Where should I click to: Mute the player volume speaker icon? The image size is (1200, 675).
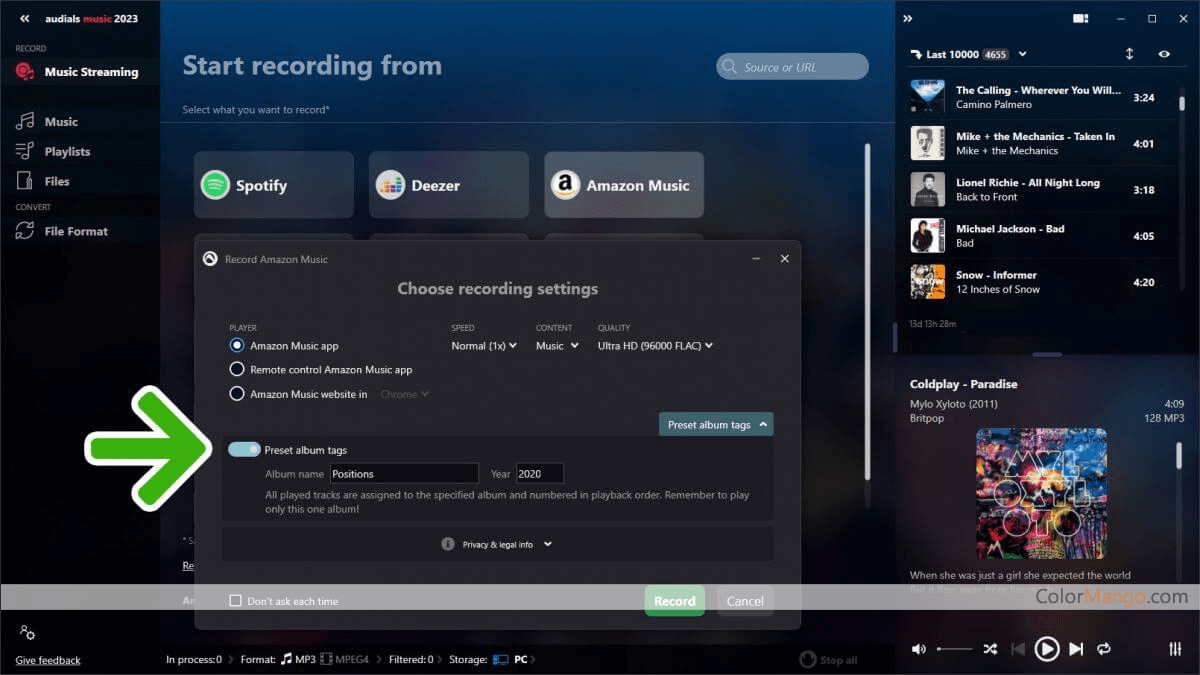919,649
